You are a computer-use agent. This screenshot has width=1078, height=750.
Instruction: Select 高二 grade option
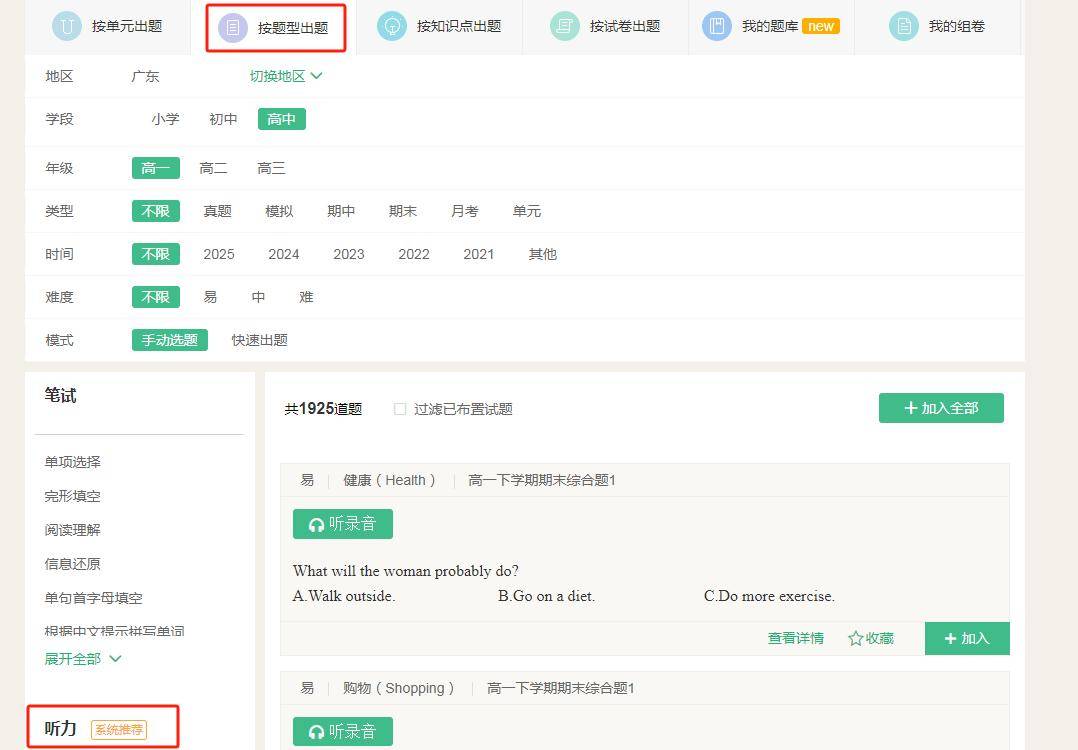coord(213,168)
